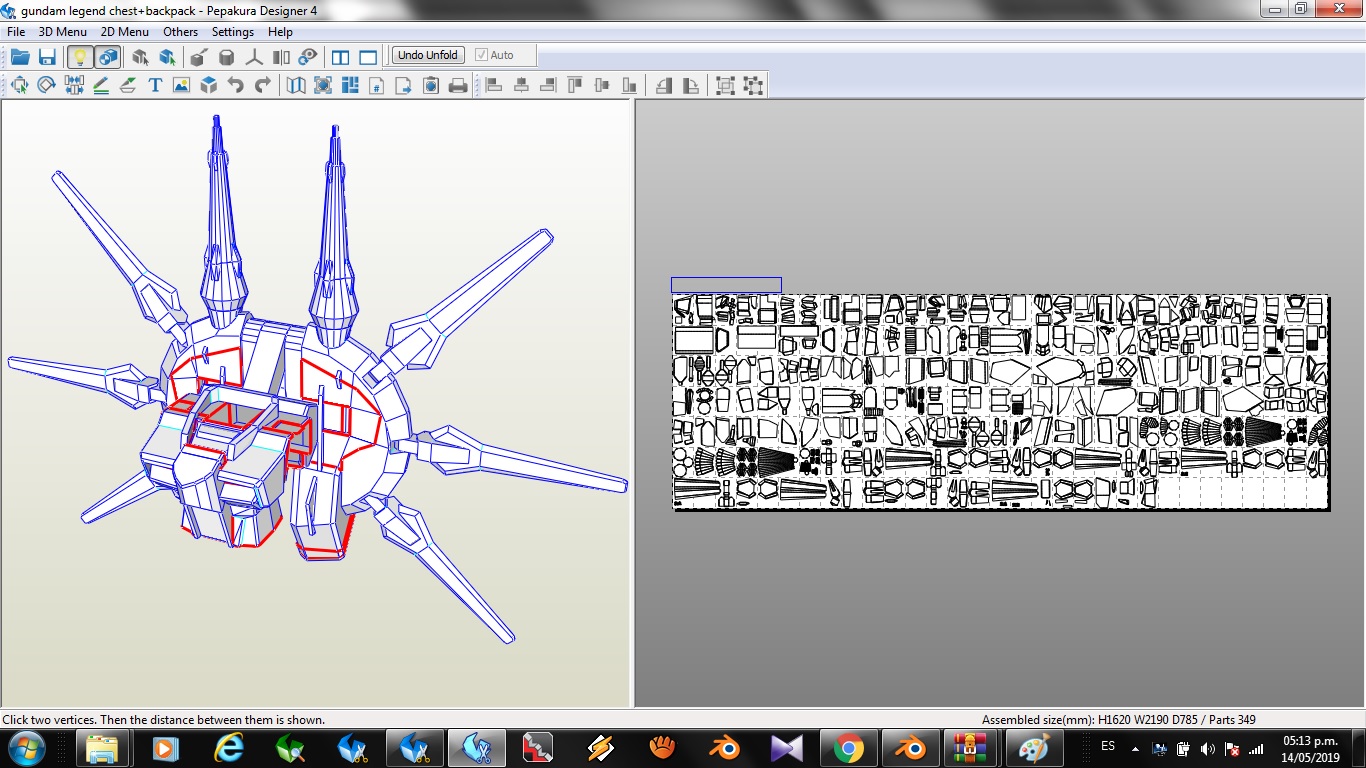Toggle the blue texture cube view button
This screenshot has height=768, width=1366.
107,56
